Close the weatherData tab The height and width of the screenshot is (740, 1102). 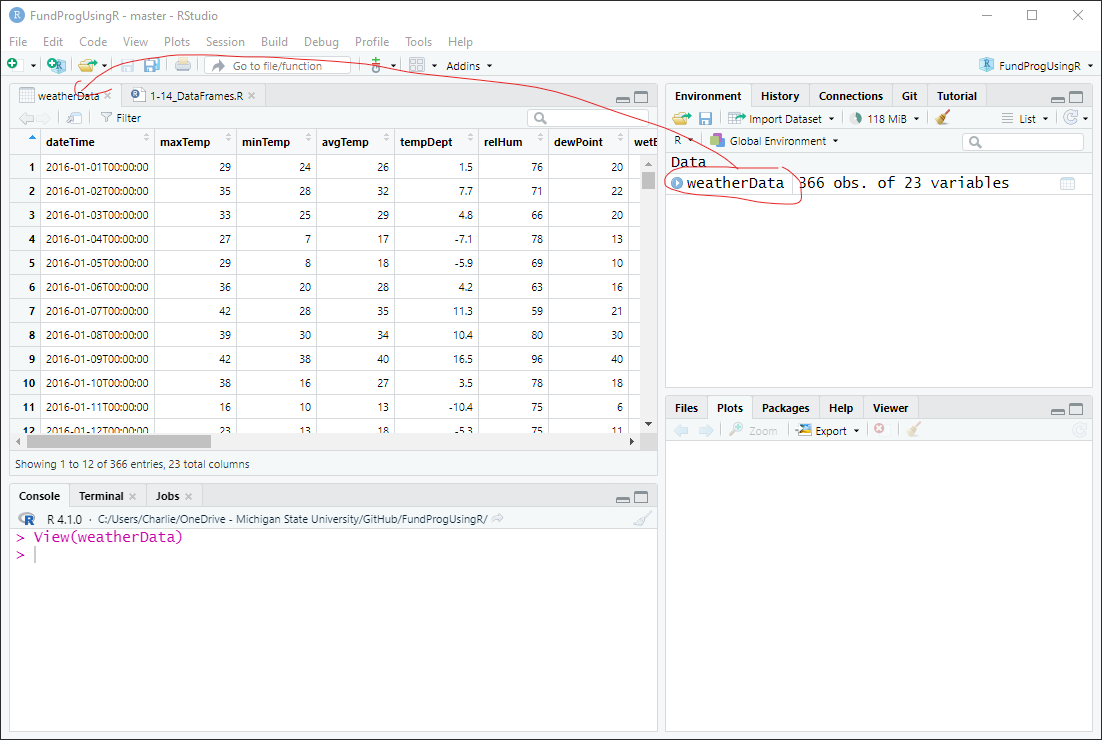click(x=108, y=96)
